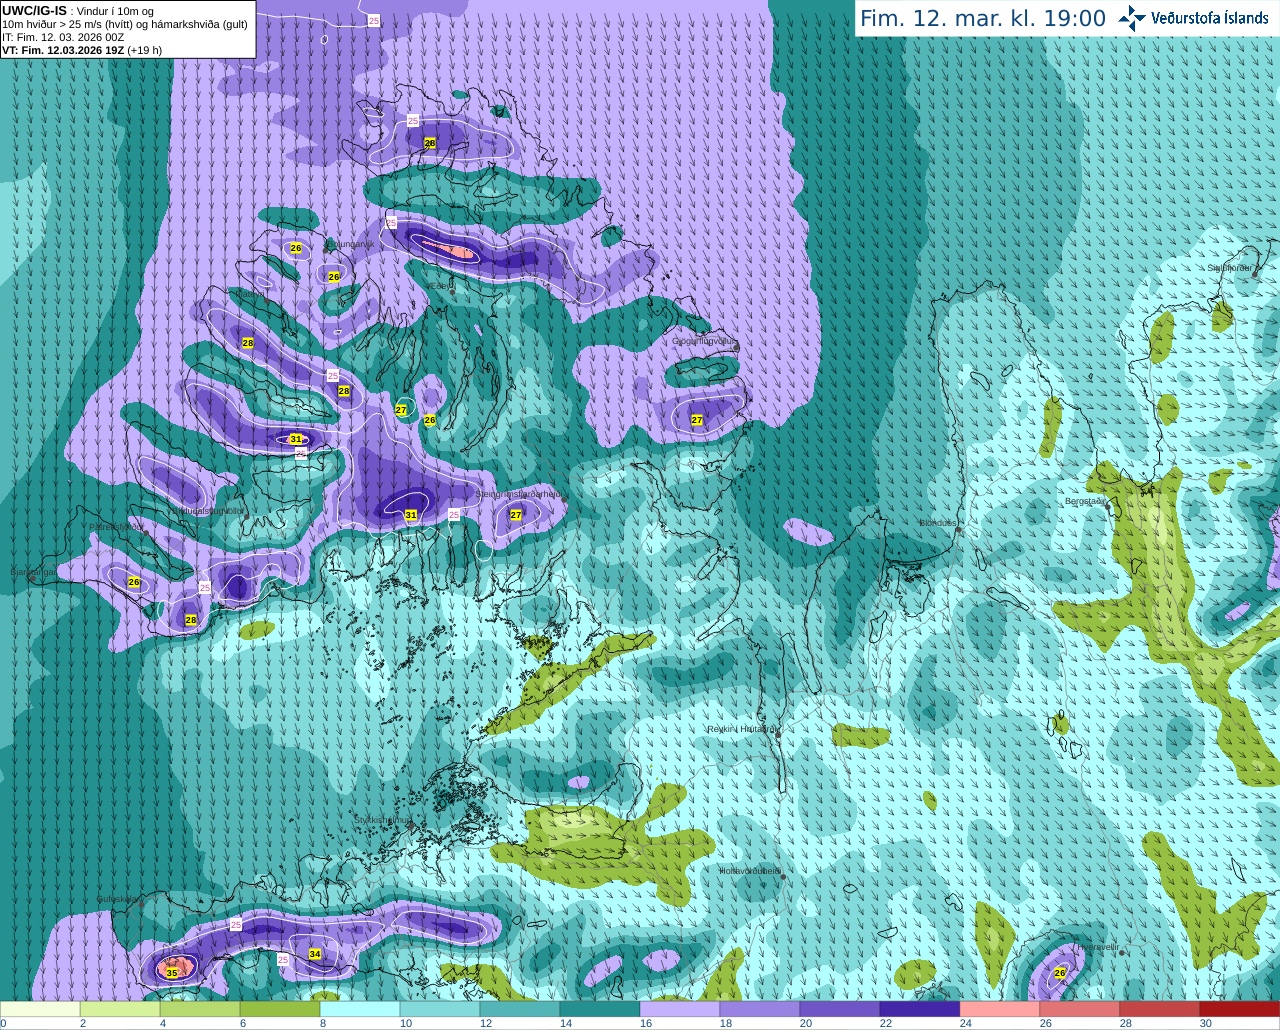The height and width of the screenshot is (1030, 1280).
Task: Click the 'Bergstaðir' place label
Action: tap(1086, 501)
